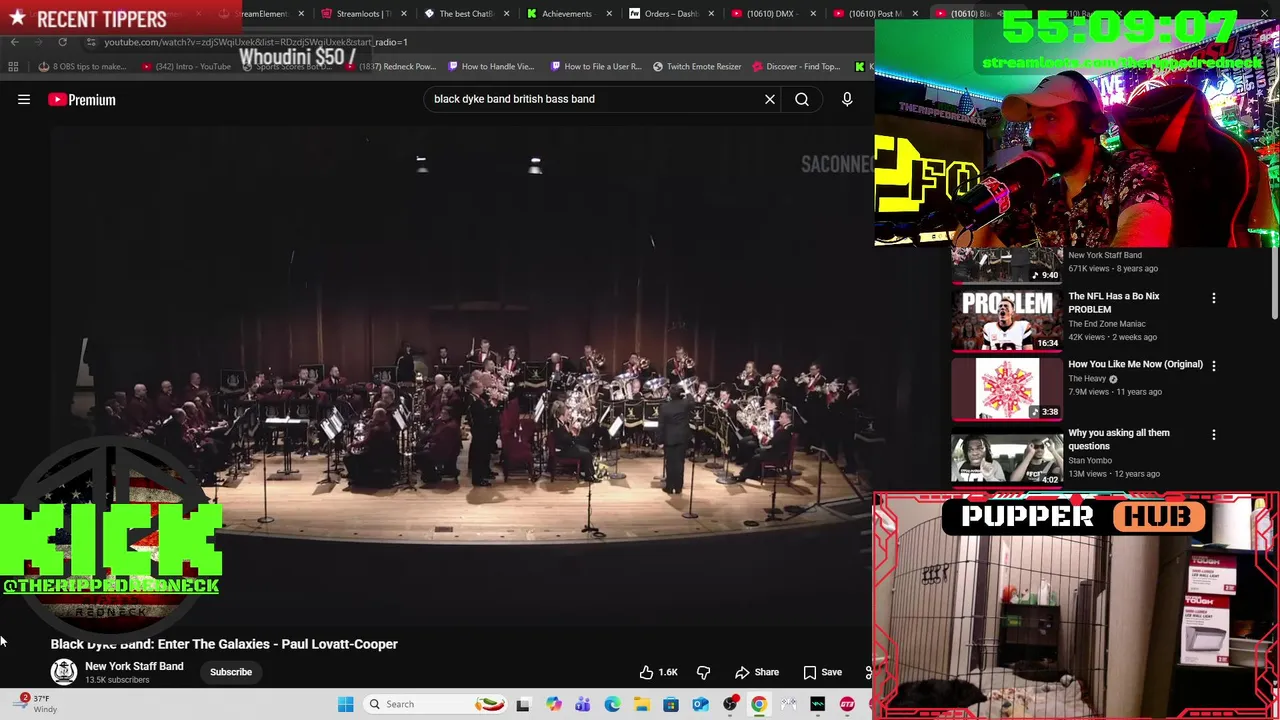This screenshot has width=1280, height=720.
Task: Open '(342) Intro - YouTube' bookmark
Action: [x=186, y=66]
